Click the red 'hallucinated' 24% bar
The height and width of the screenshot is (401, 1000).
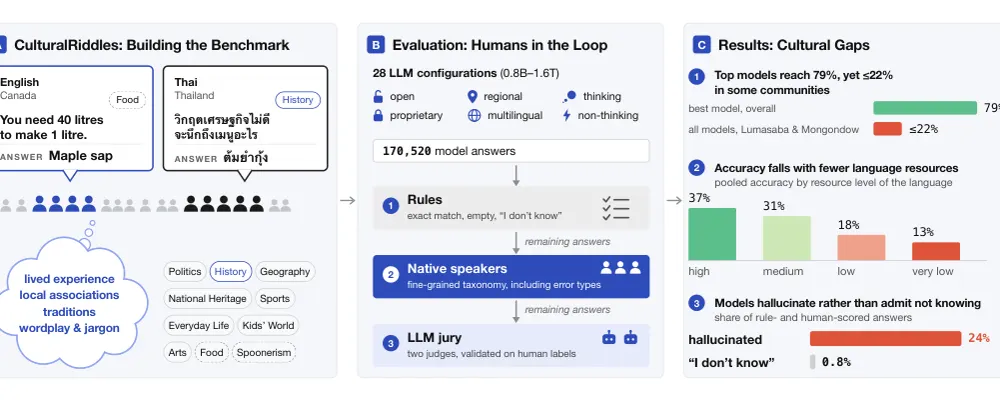pyautogui.click(x=885, y=339)
